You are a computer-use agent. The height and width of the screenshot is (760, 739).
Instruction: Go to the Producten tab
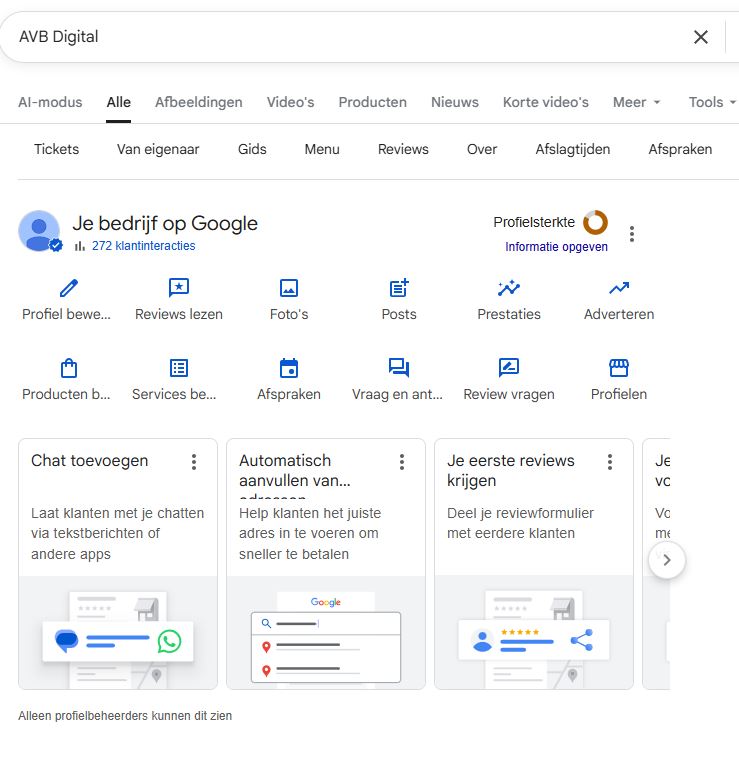click(x=373, y=102)
